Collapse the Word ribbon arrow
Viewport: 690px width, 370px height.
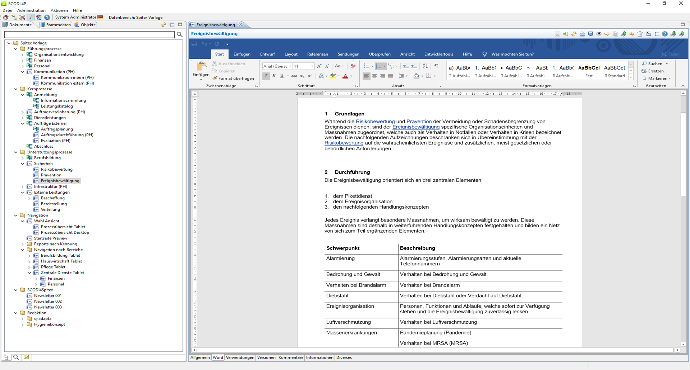click(x=683, y=85)
